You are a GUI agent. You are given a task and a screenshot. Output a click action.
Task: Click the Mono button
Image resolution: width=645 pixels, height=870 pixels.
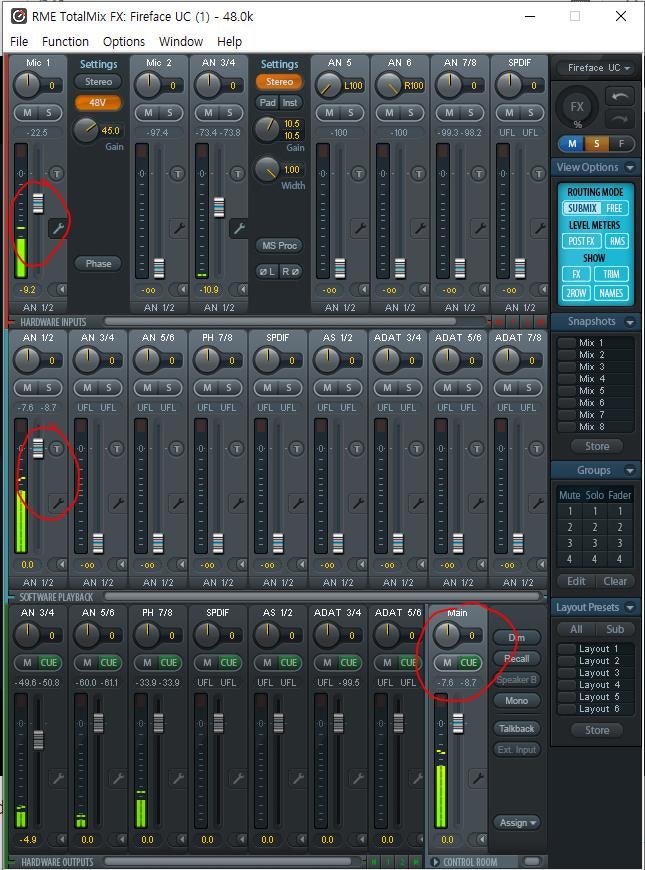(x=517, y=701)
